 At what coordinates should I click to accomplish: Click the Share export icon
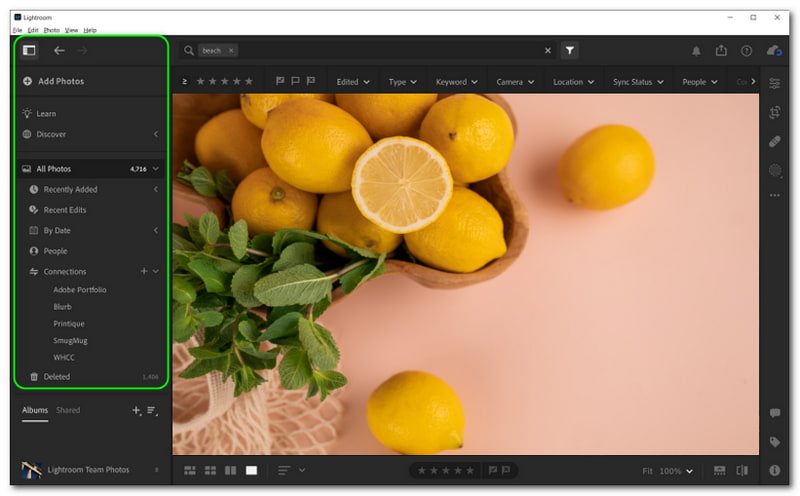point(721,50)
